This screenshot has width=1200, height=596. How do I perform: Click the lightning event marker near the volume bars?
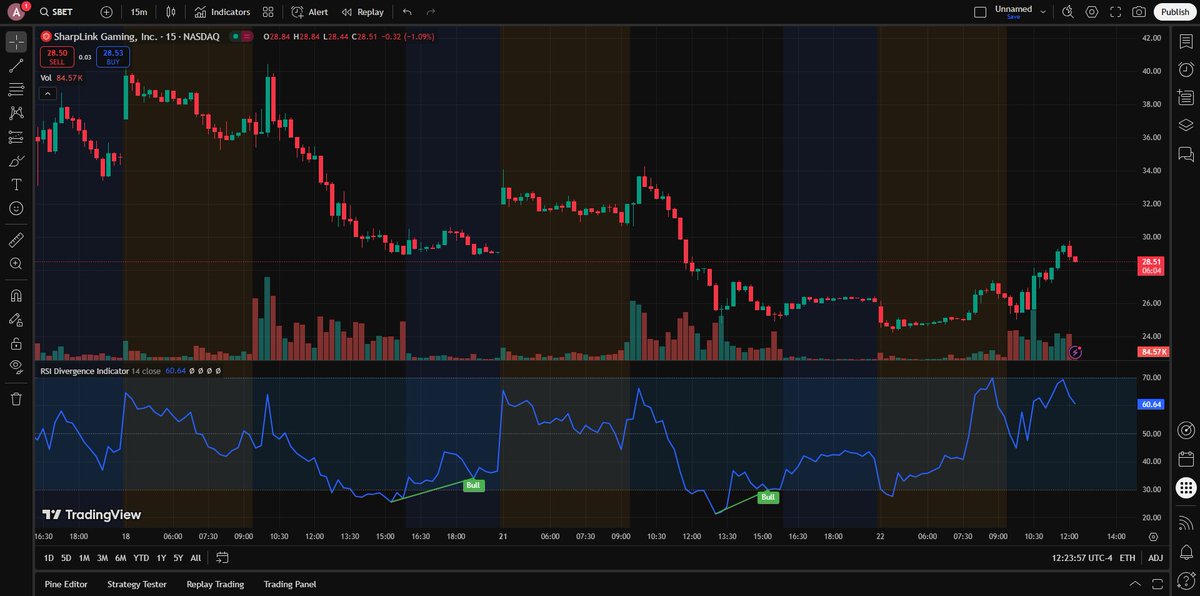point(1075,352)
